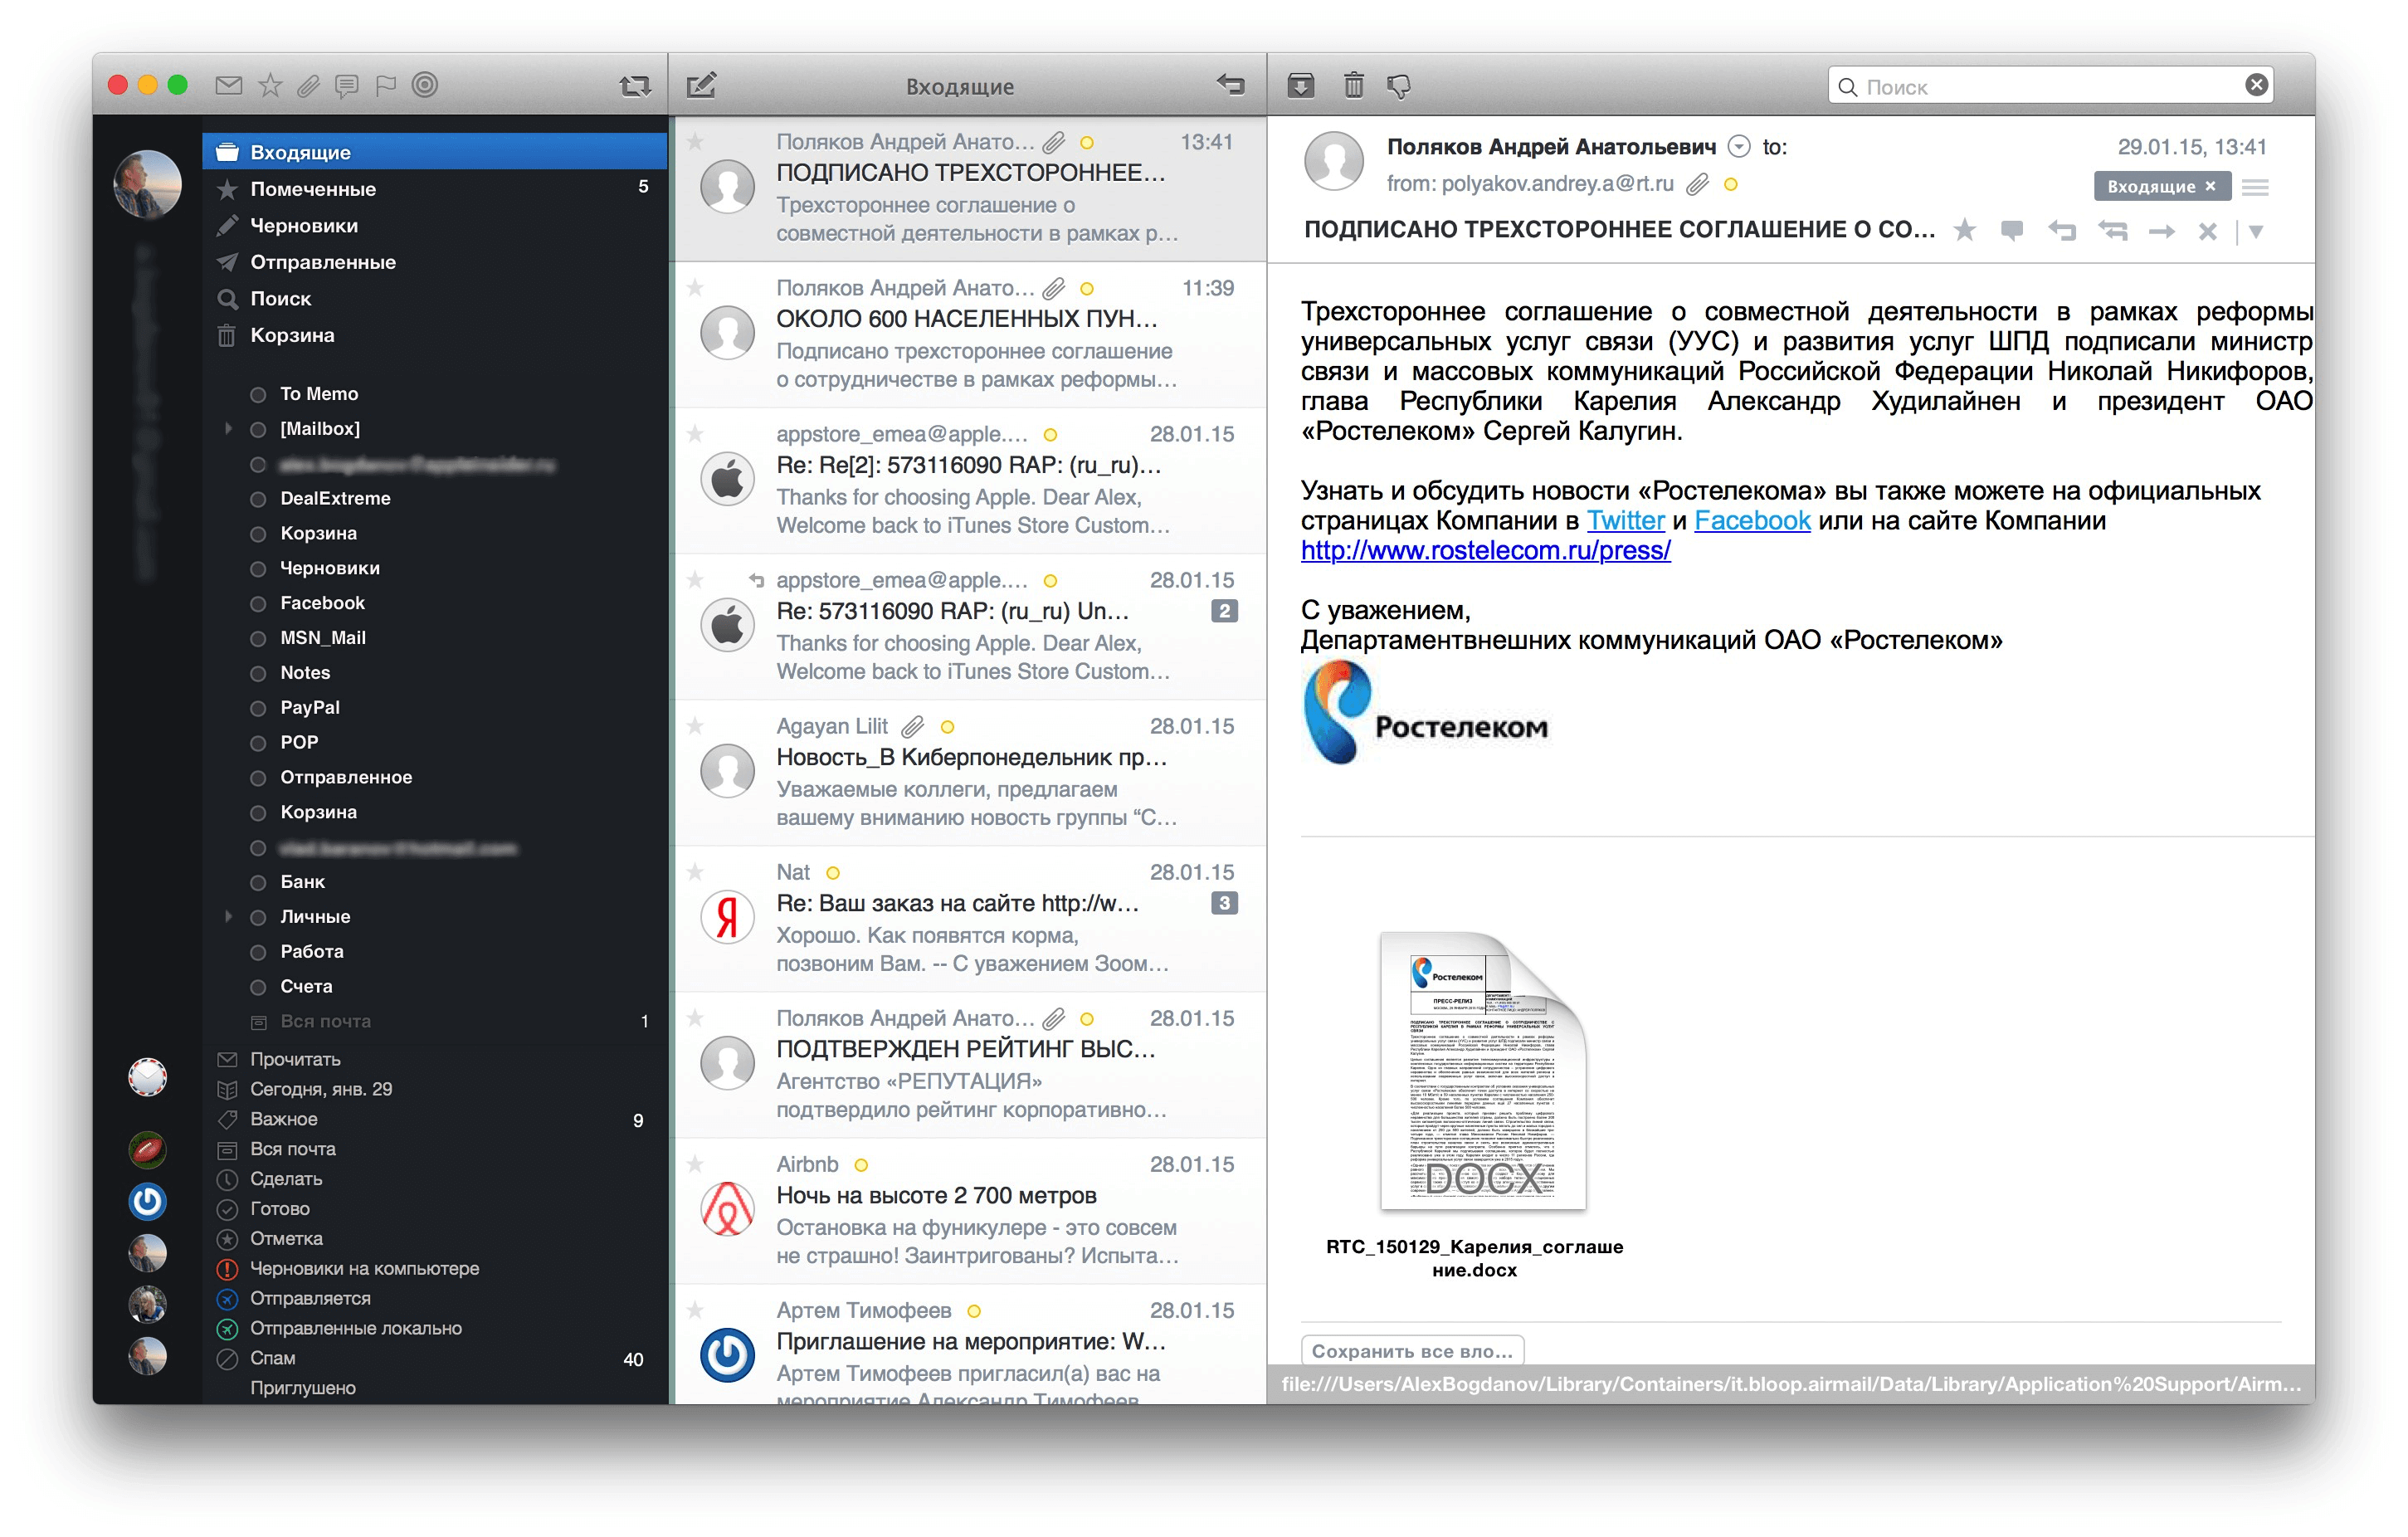Image resolution: width=2408 pixels, height=1537 pixels.
Task: Open more actions dropdown arrow in message header
Action: (2256, 232)
